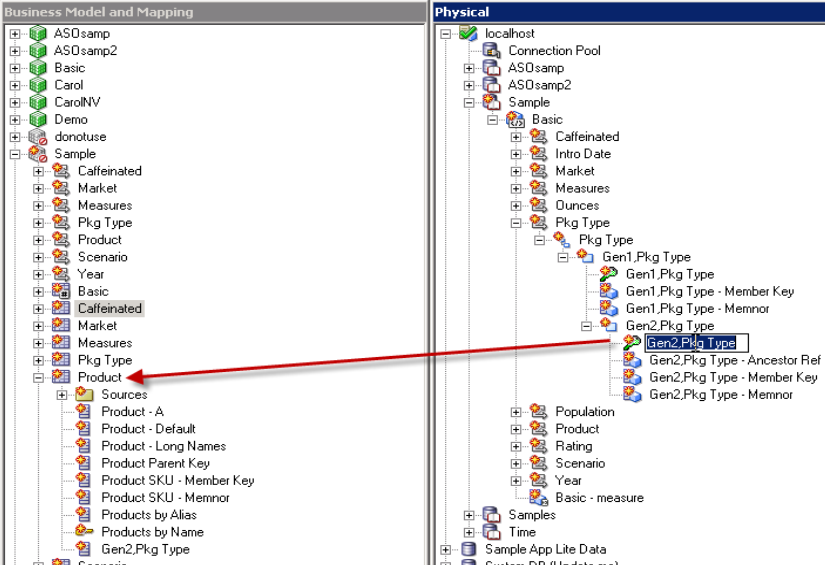Select Gen1,Pkg Type - Member Key column
This screenshot has width=825, height=565.
(709, 291)
